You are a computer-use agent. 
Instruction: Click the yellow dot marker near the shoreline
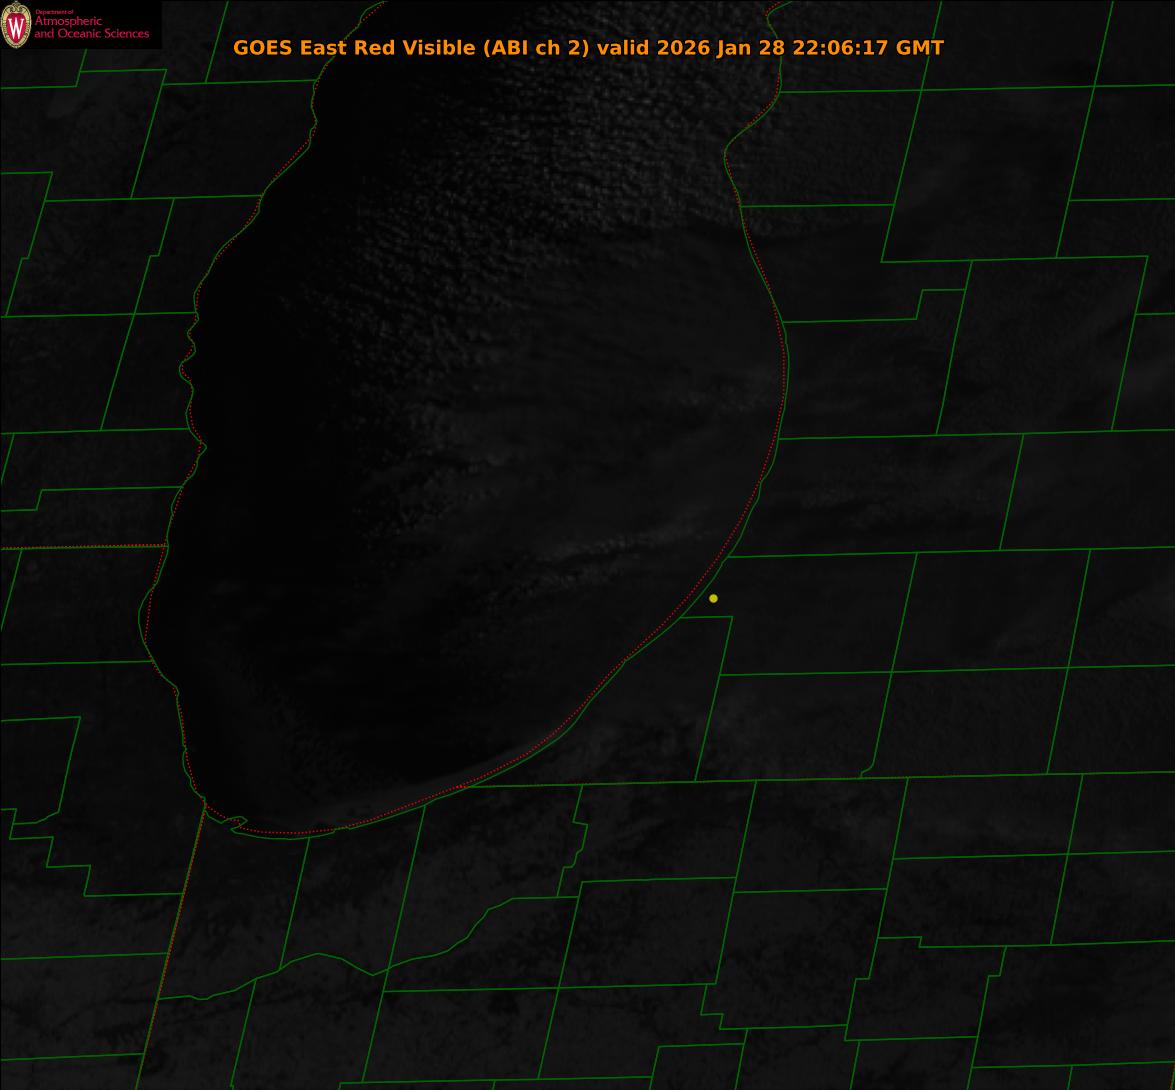[x=713, y=598]
